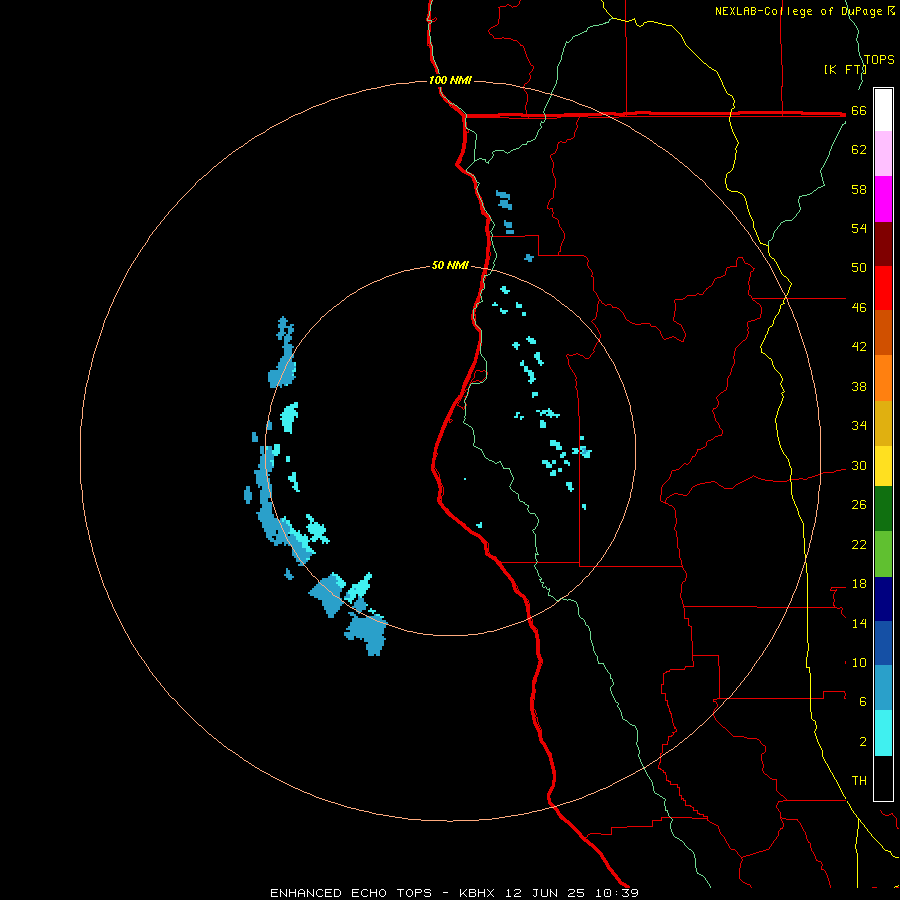The width and height of the screenshot is (900, 900).
Task: Click the KBHX station identifier
Action: tap(476, 893)
